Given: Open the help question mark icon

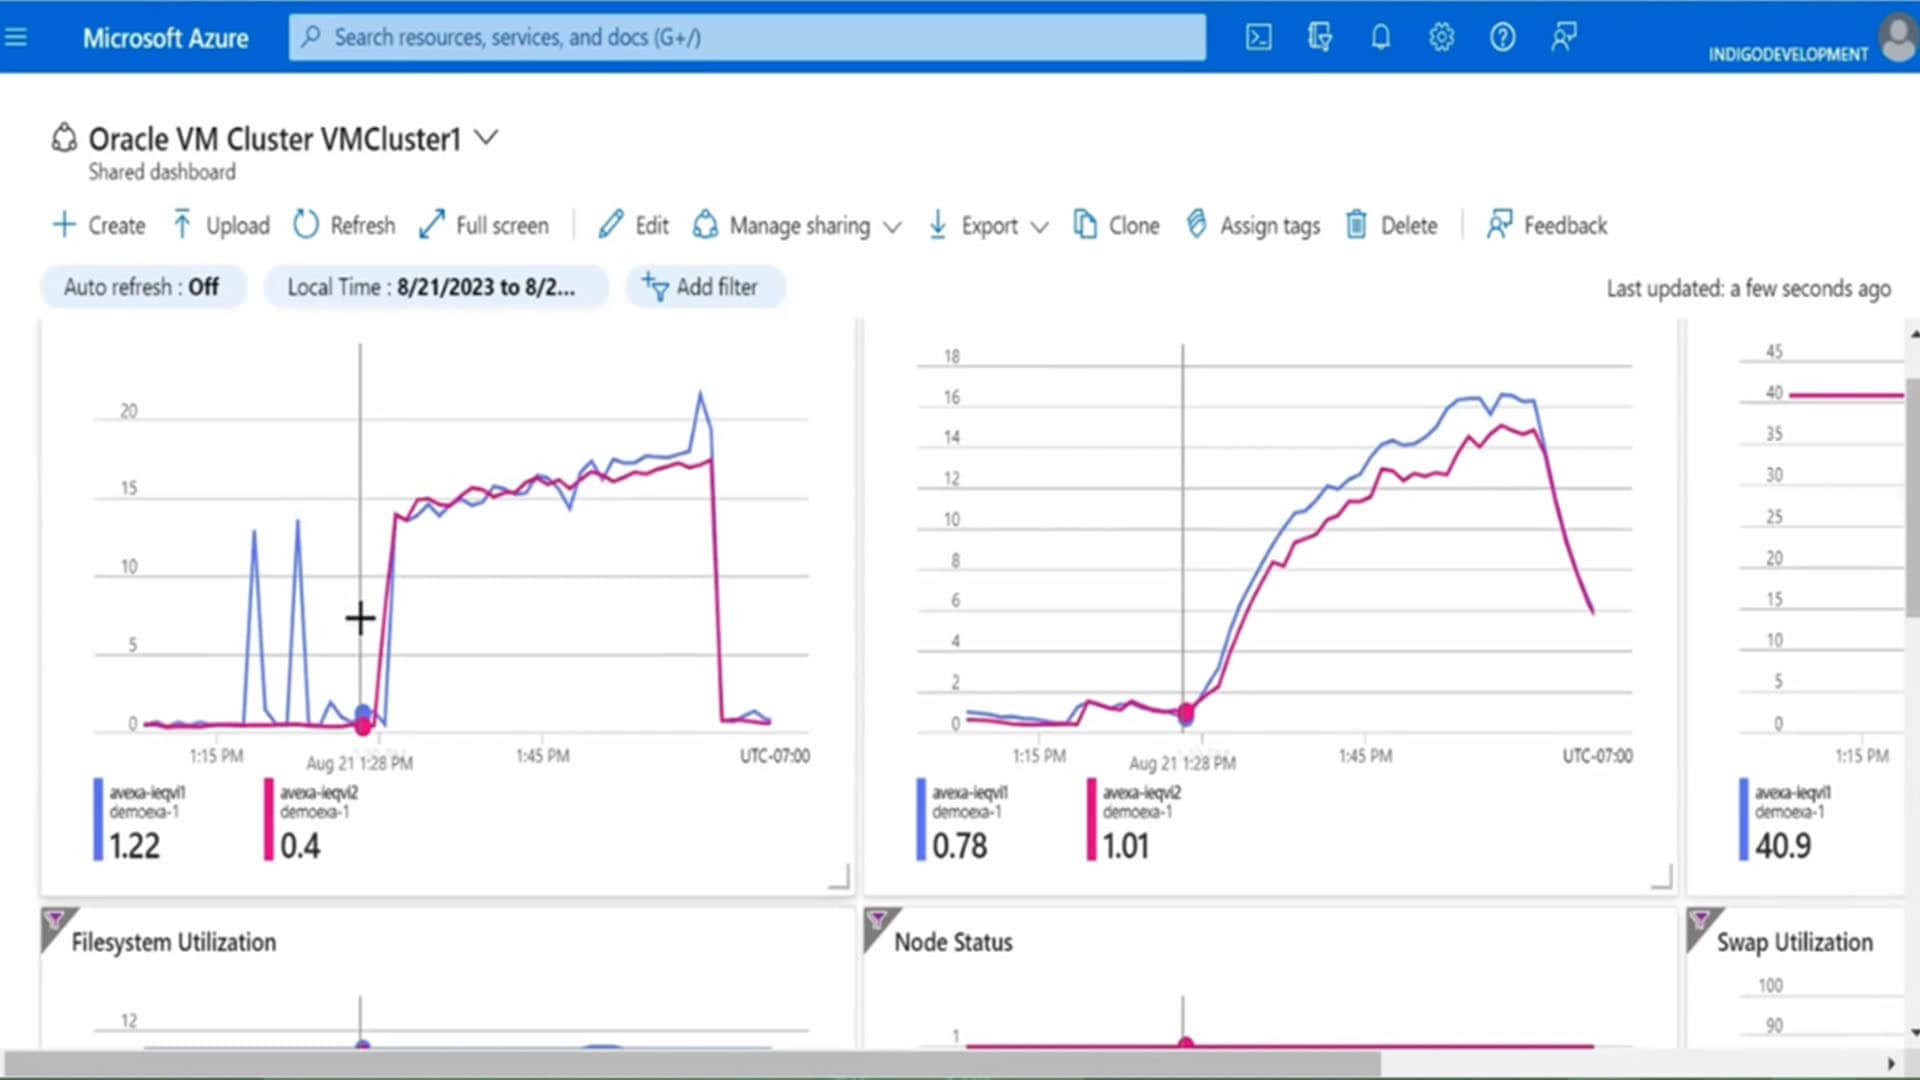Looking at the screenshot, I should pos(1502,37).
